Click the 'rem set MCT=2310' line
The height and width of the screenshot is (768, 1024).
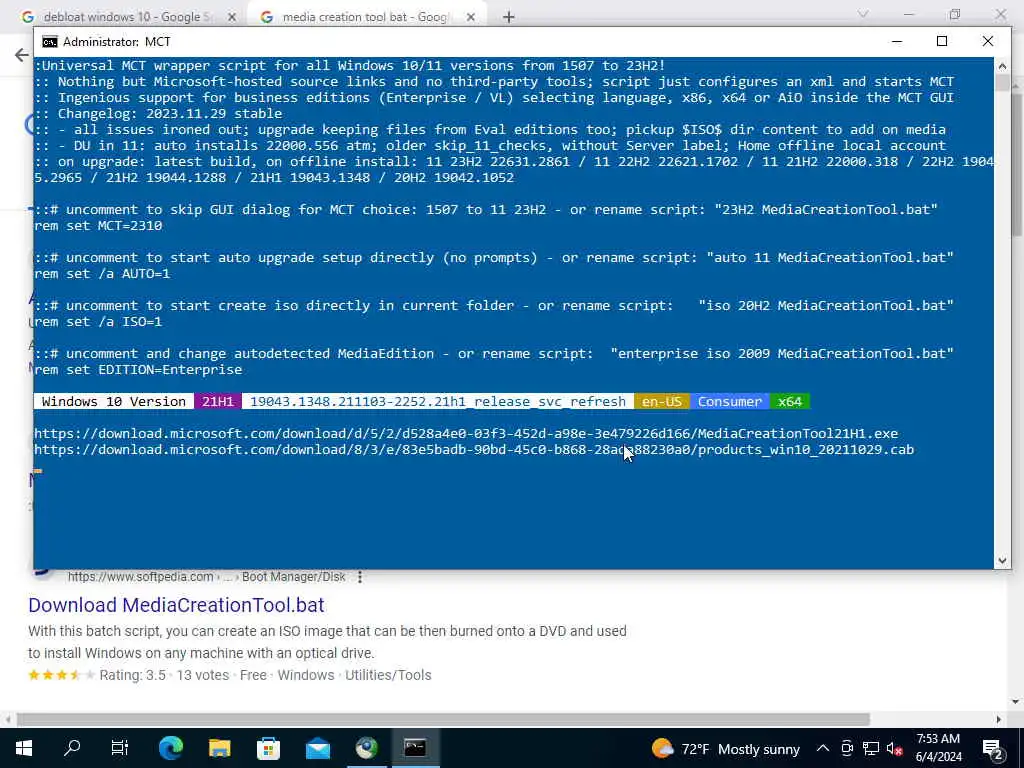98,226
